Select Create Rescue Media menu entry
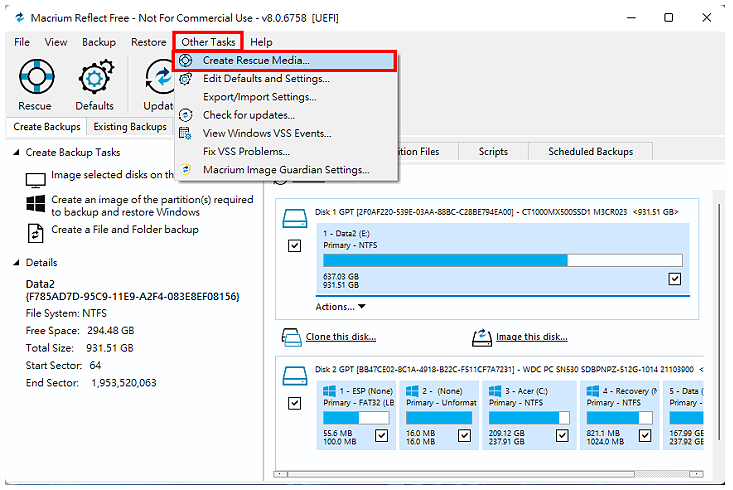The height and width of the screenshot is (490, 733). click(285, 60)
